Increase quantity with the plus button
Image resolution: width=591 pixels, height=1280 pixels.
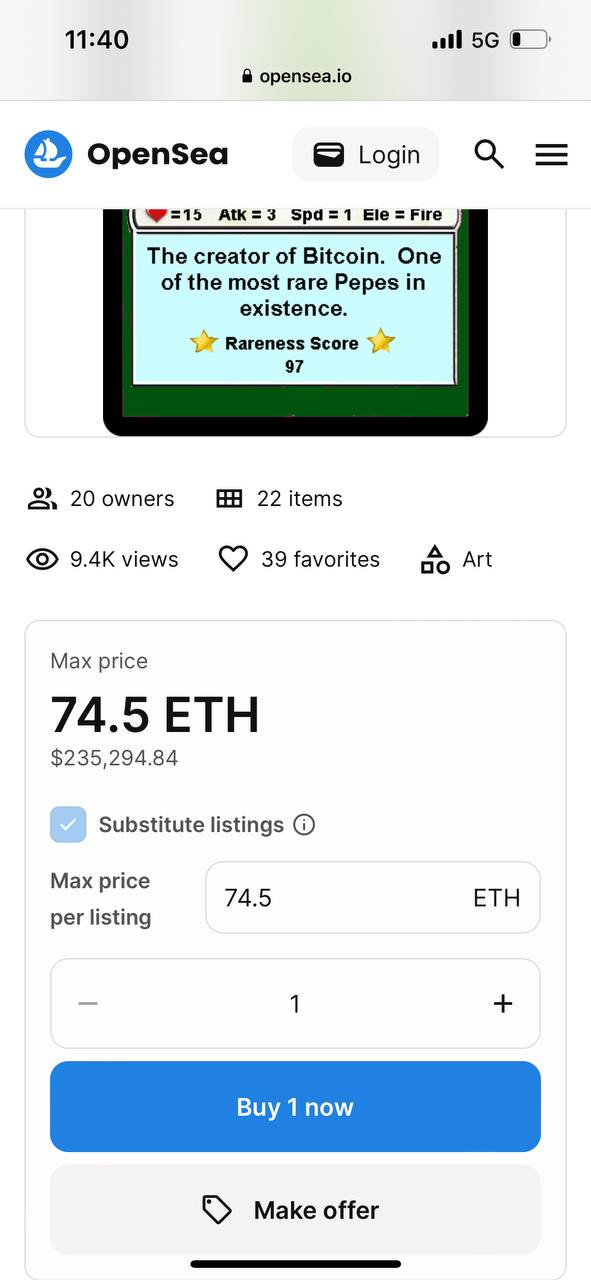click(503, 1003)
